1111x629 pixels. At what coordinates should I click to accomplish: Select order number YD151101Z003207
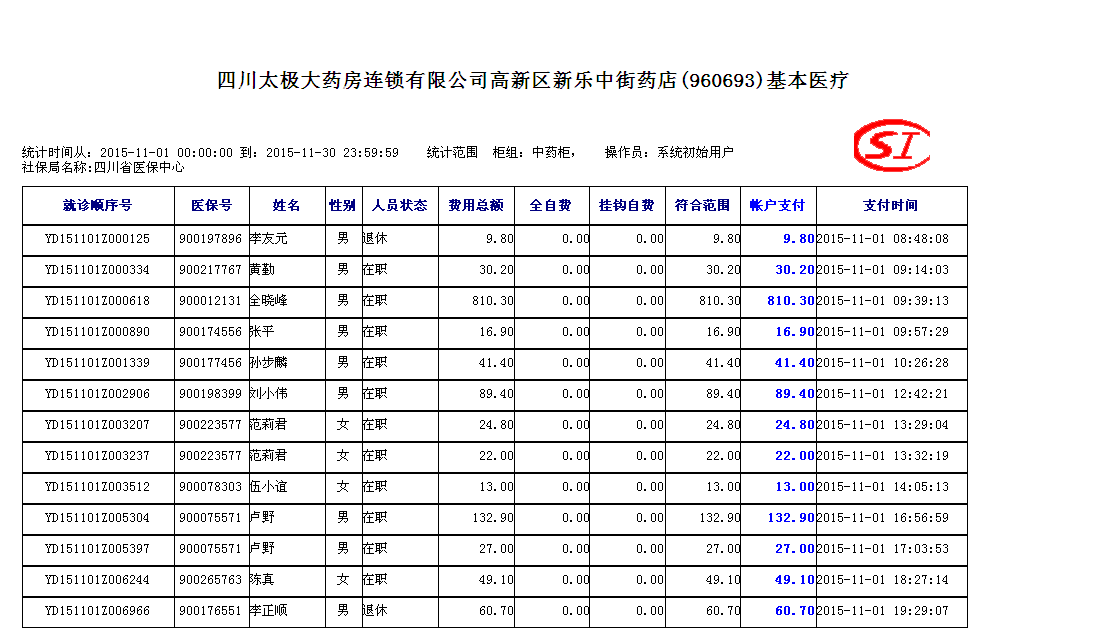point(98,425)
